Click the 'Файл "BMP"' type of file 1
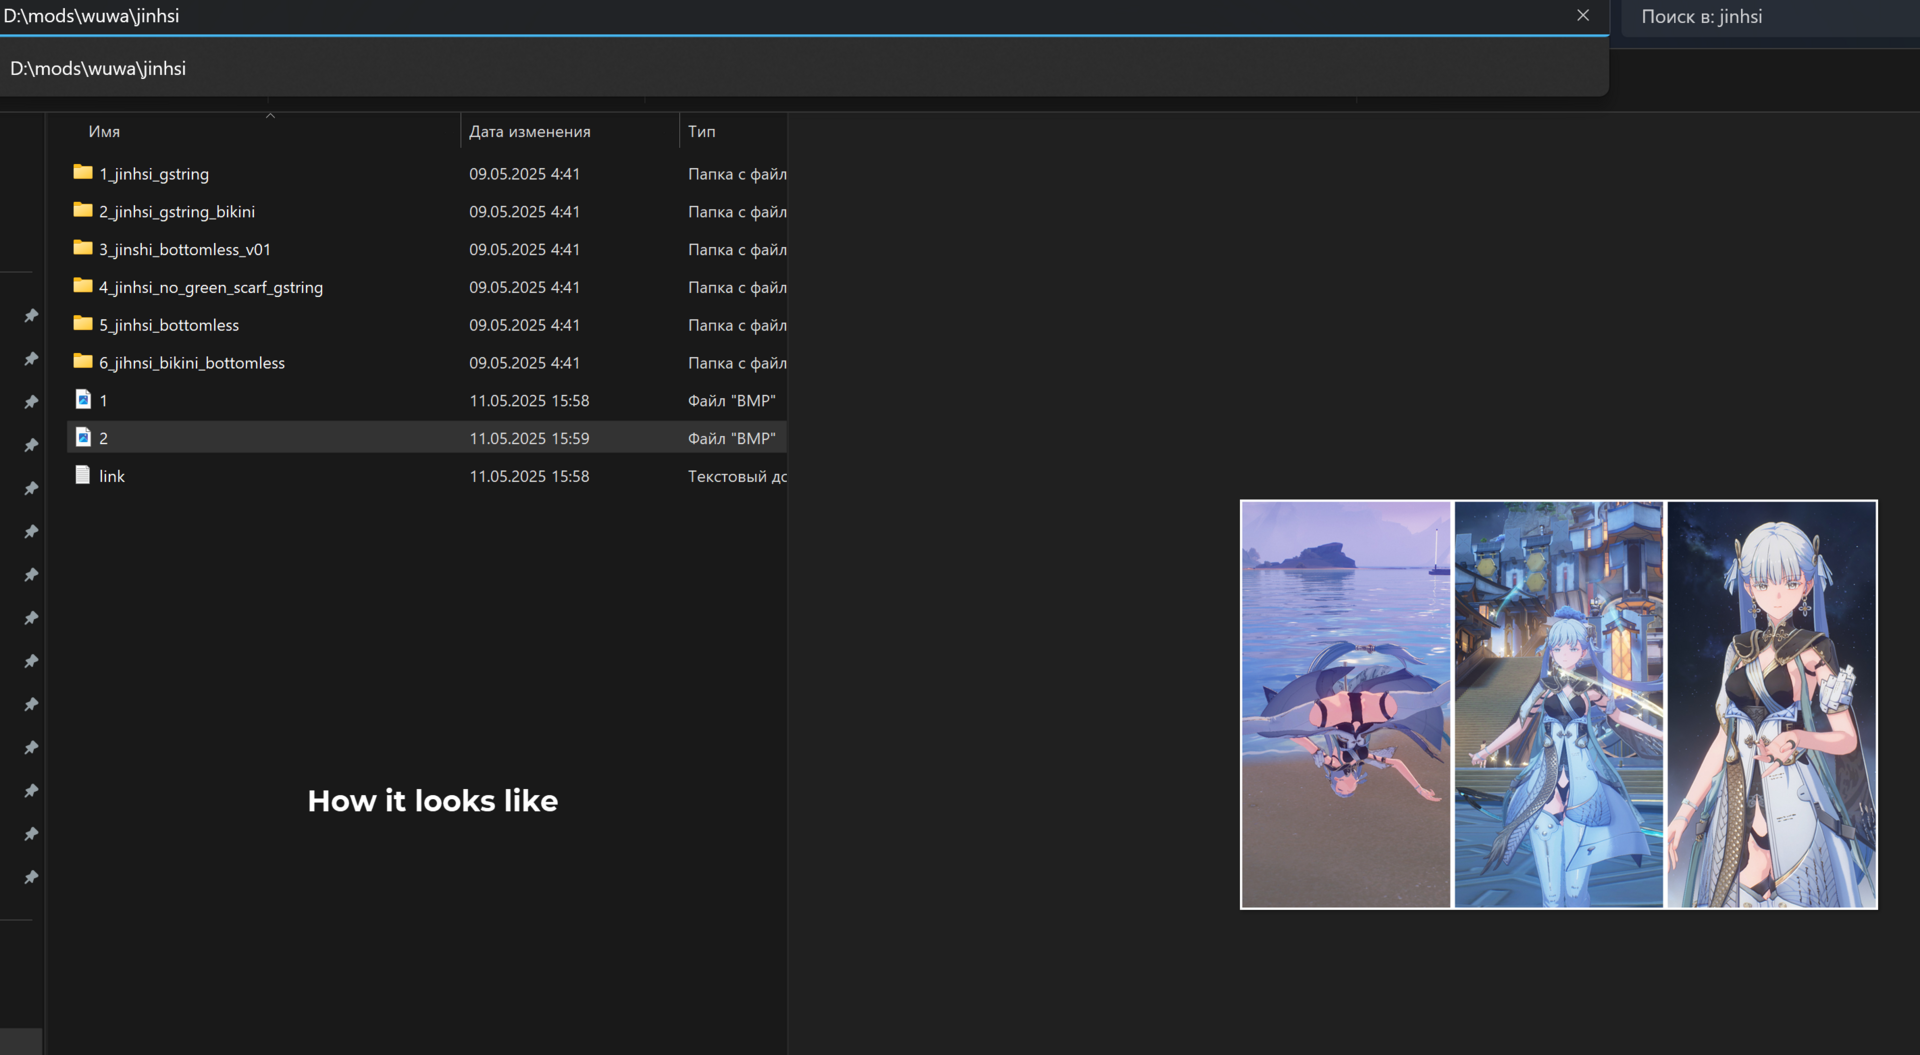Image resolution: width=1920 pixels, height=1055 pixels. pos(732,400)
